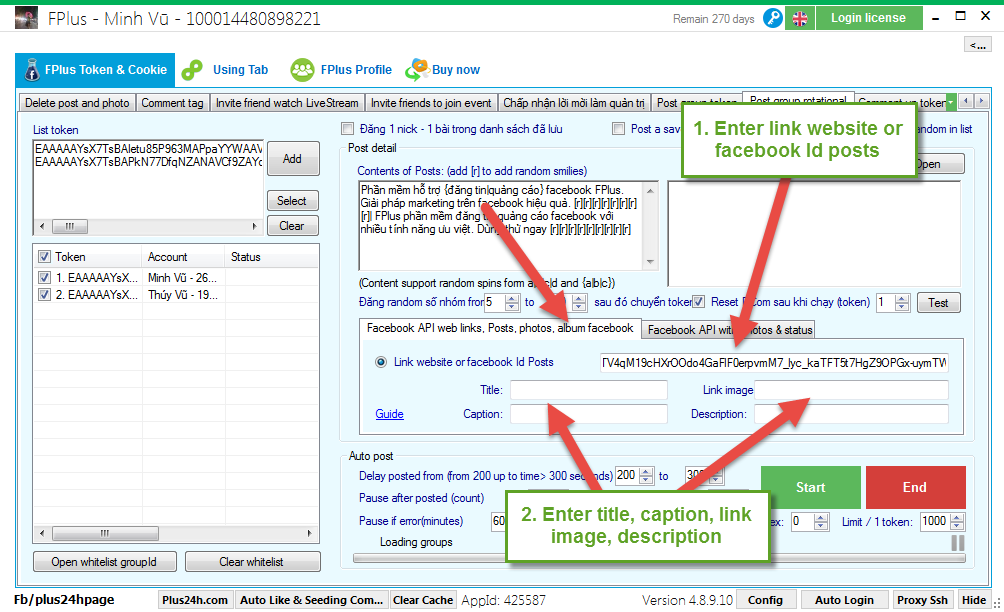This screenshot has width=1004, height=612.
Task: Click the Clear whitelist button
Action: pyautogui.click(x=252, y=562)
